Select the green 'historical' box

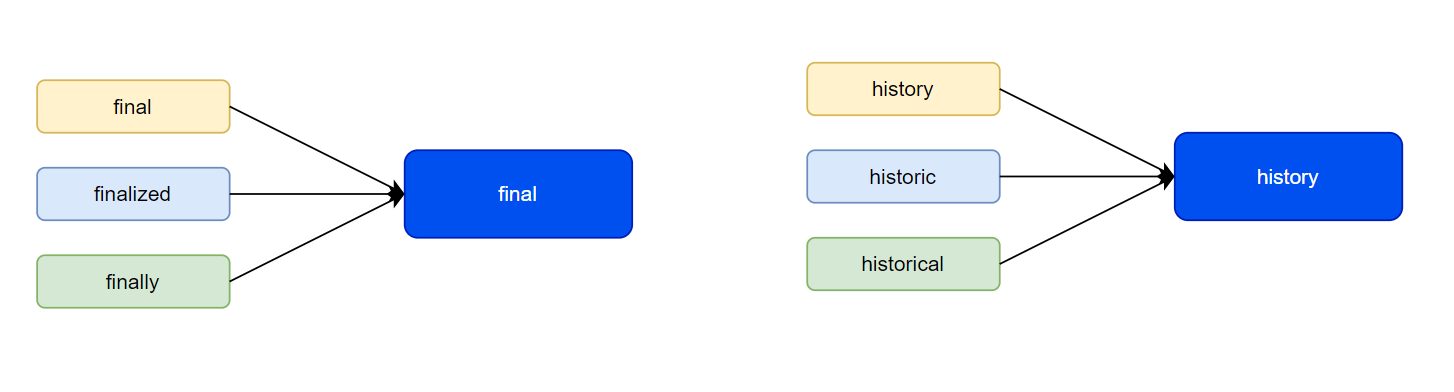point(903,264)
